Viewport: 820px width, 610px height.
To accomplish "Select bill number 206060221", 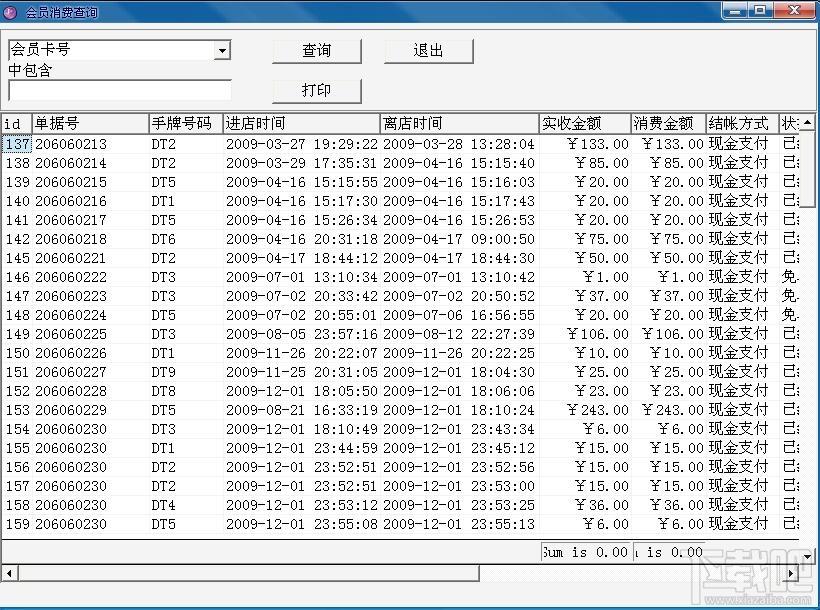I will (x=71, y=258).
